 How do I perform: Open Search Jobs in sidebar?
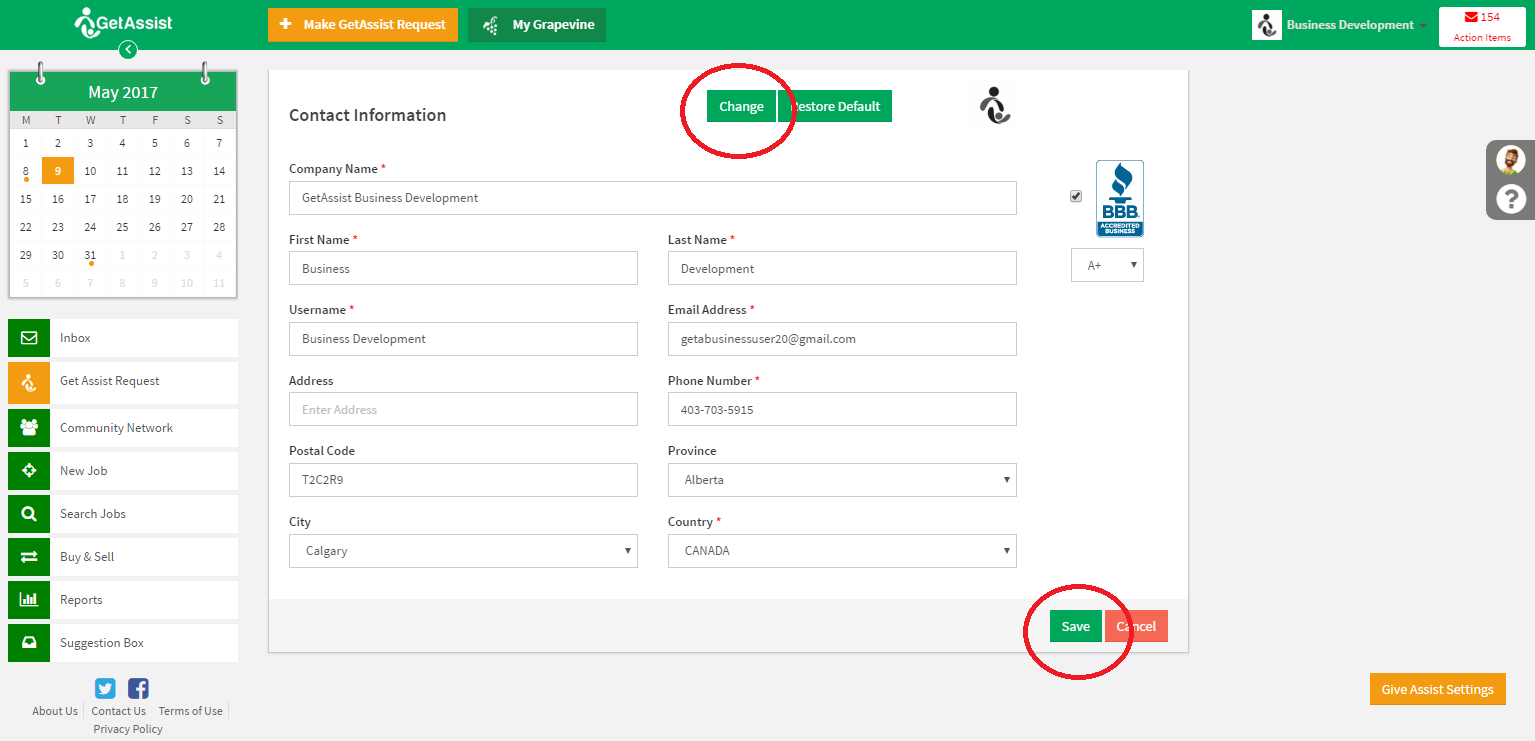pyautogui.click(x=123, y=514)
